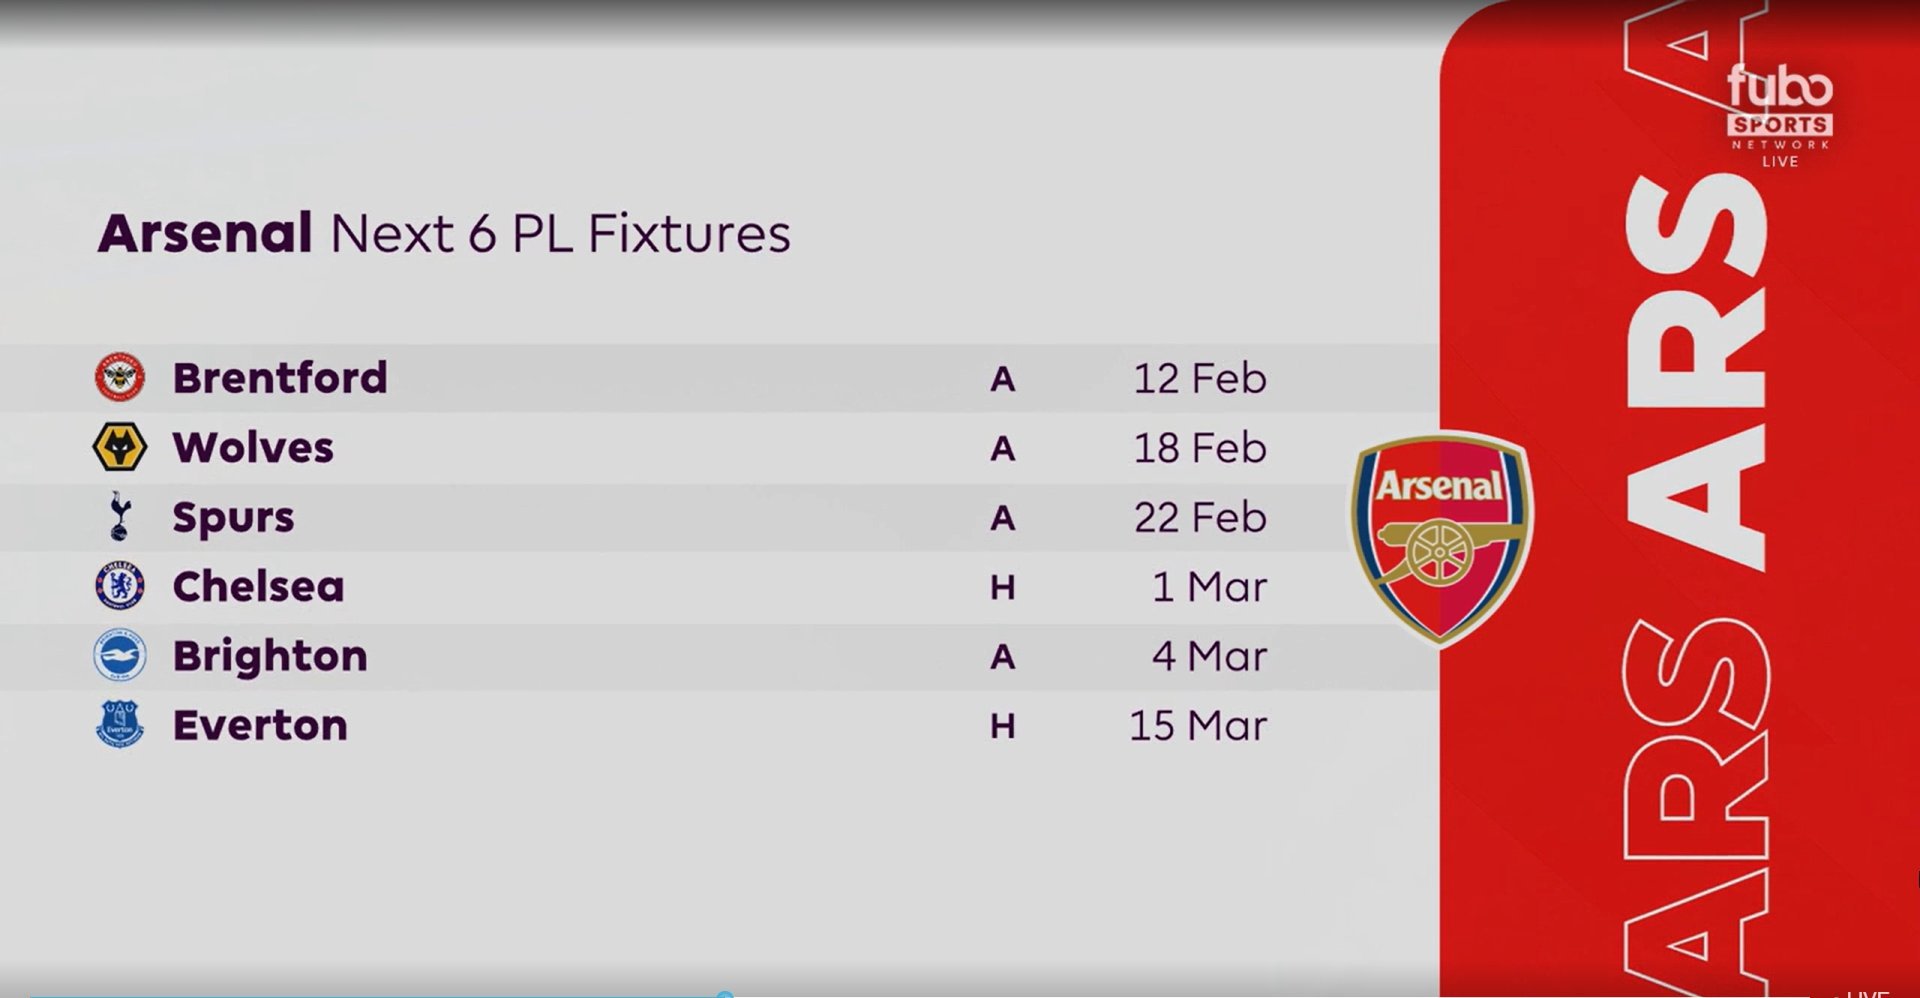
Task: Click the Brighton team name
Action: (x=270, y=656)
